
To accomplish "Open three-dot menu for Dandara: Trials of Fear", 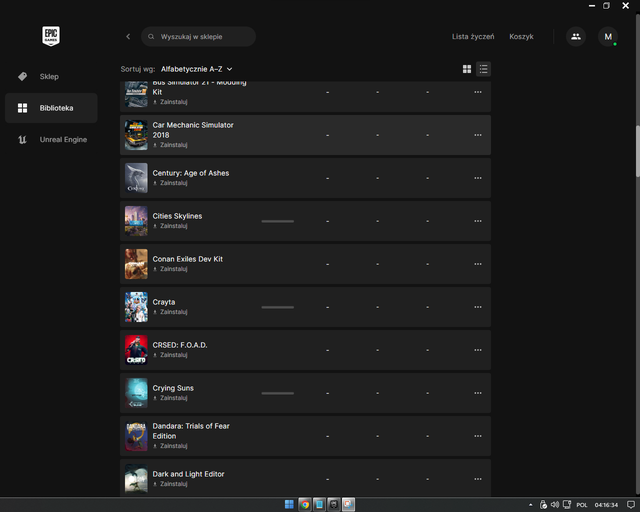I will [478, 436].
